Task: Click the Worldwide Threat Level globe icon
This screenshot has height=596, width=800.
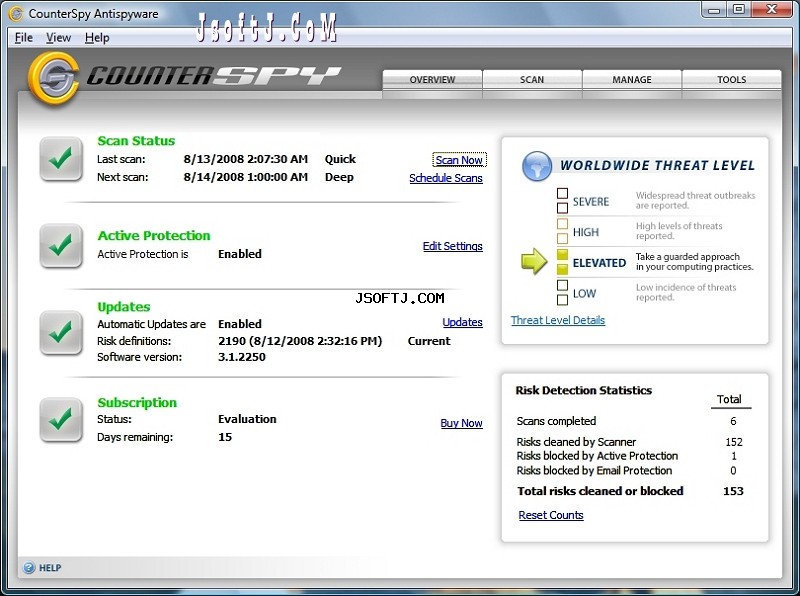Action: pyautogui.click(x=537, y=166)
